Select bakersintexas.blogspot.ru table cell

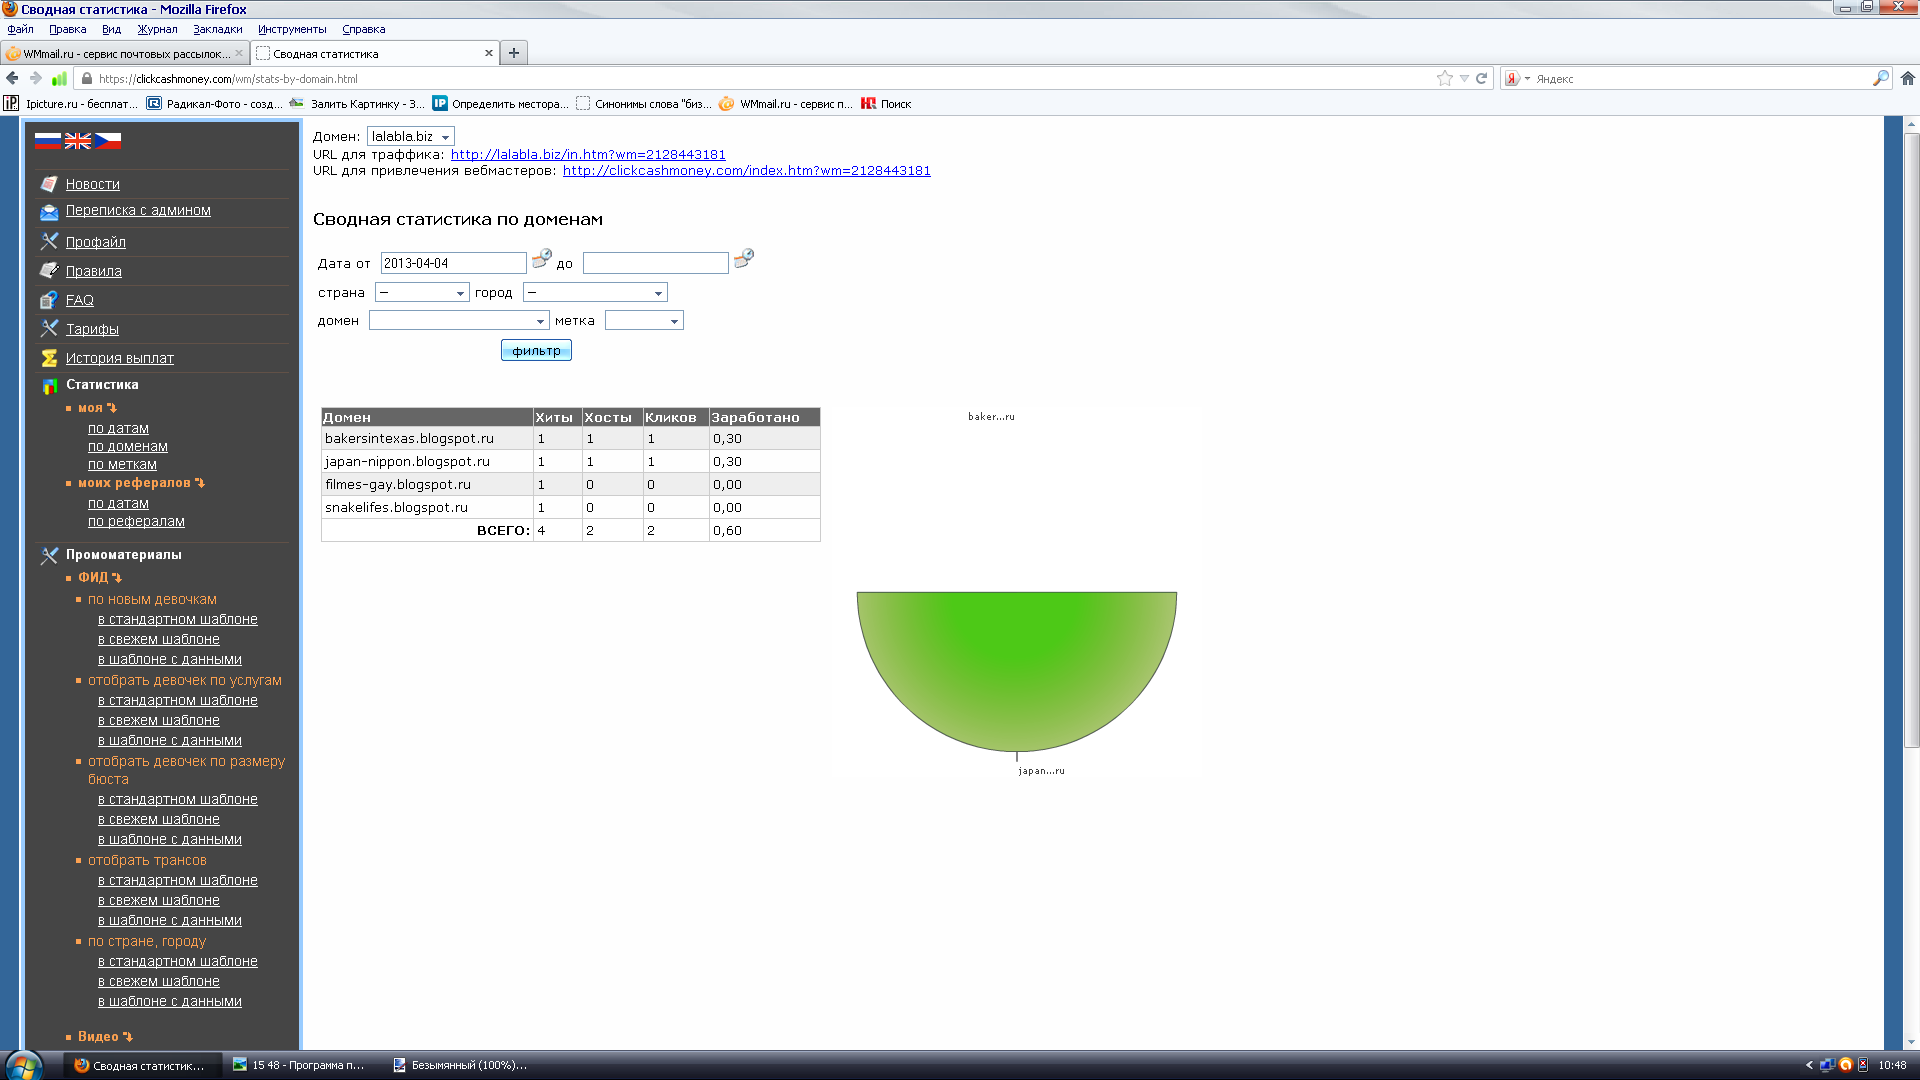pyautogui.click(x=427, y=438)
